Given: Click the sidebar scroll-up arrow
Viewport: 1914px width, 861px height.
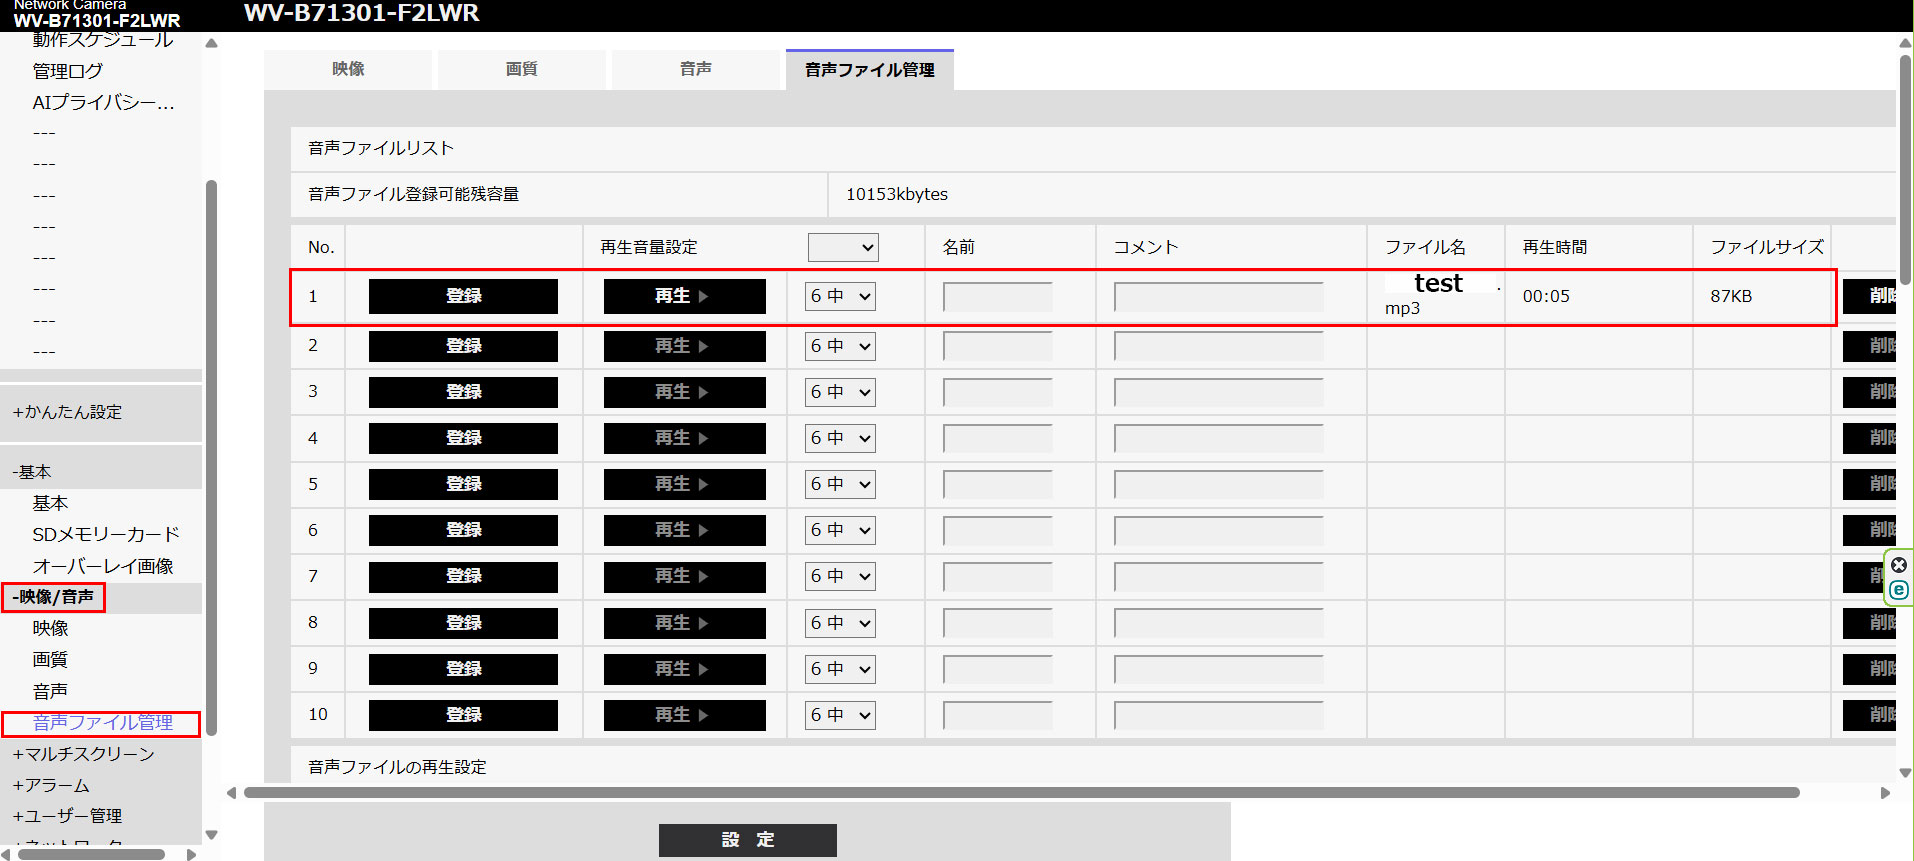Looking at the screenshot, I should click(x=211, y=43).
